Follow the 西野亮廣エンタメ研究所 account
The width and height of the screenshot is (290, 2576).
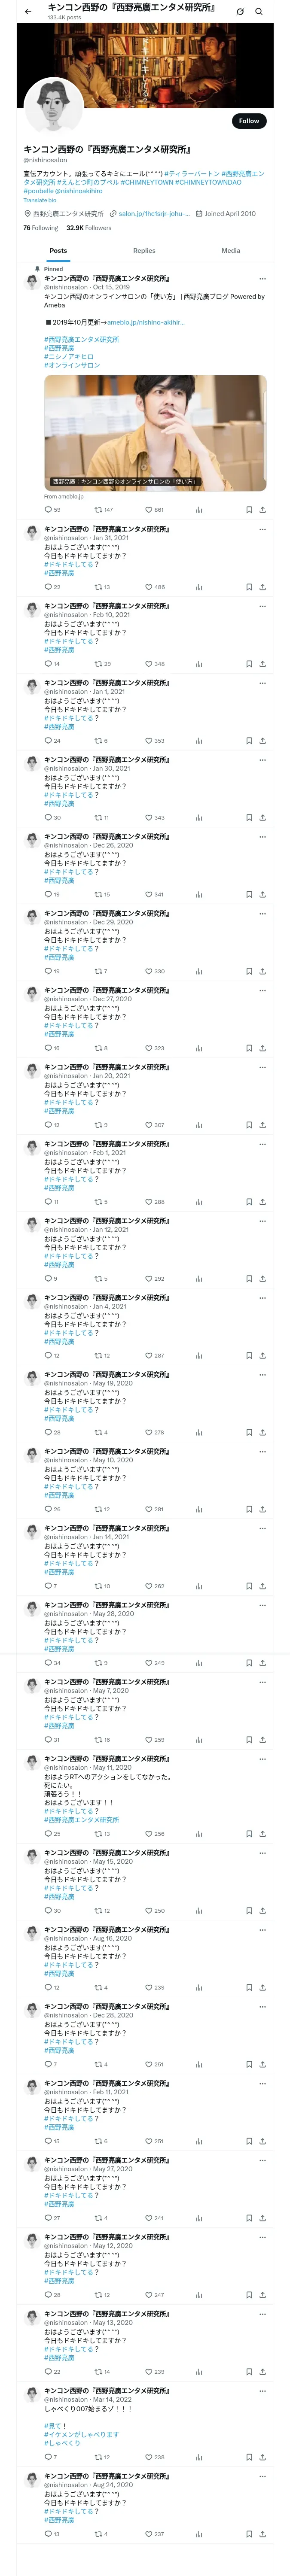[248, 121]
